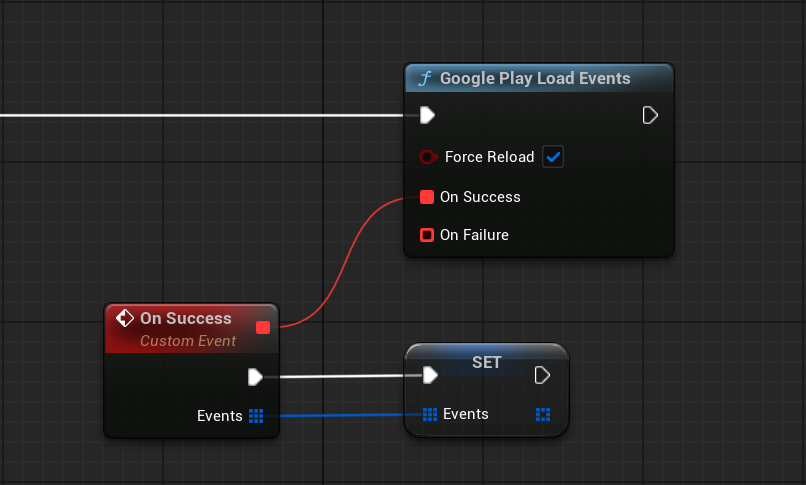Click the On Failure delegate pin

427,235
